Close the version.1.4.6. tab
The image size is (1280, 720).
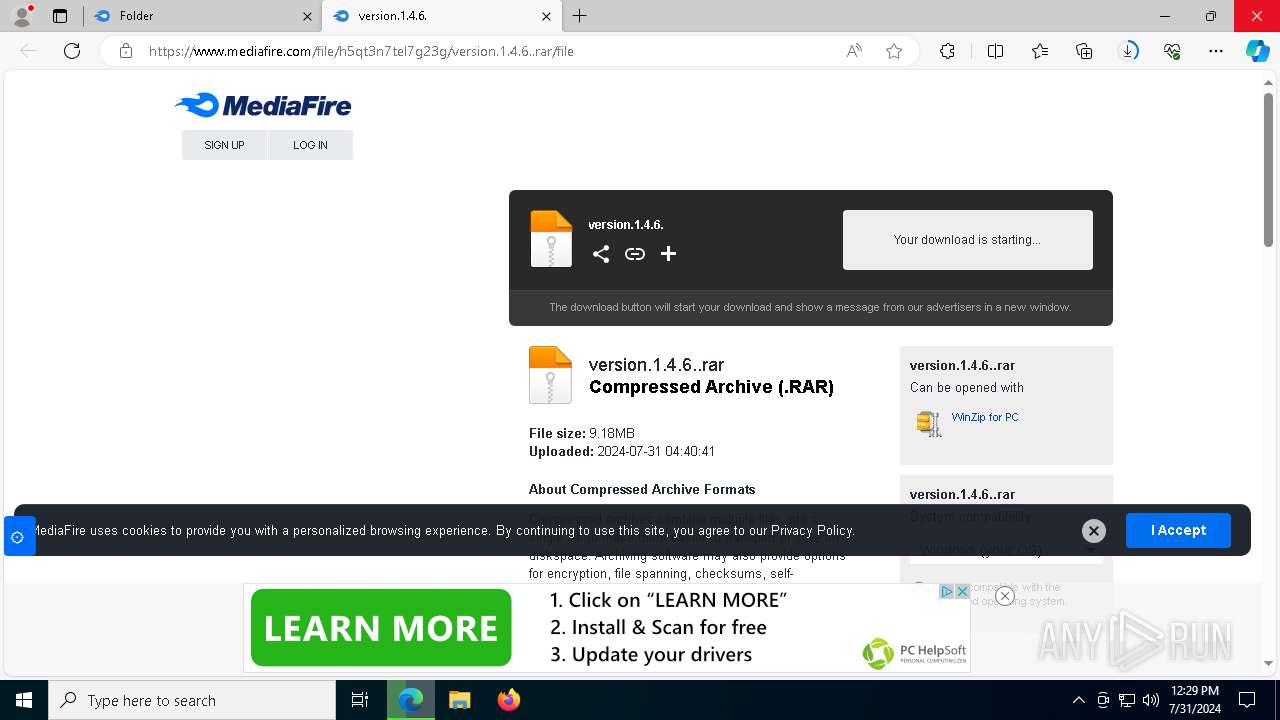tap(546, 16)
